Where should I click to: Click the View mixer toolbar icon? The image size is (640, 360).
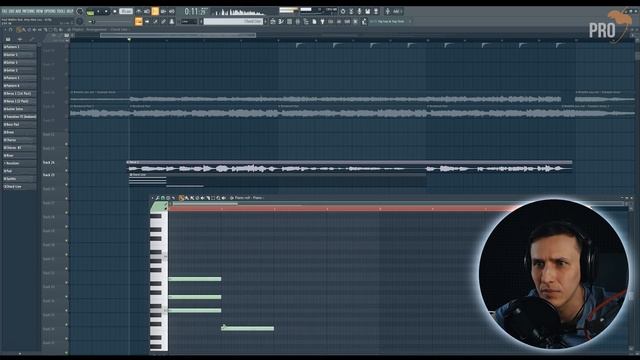298,21
